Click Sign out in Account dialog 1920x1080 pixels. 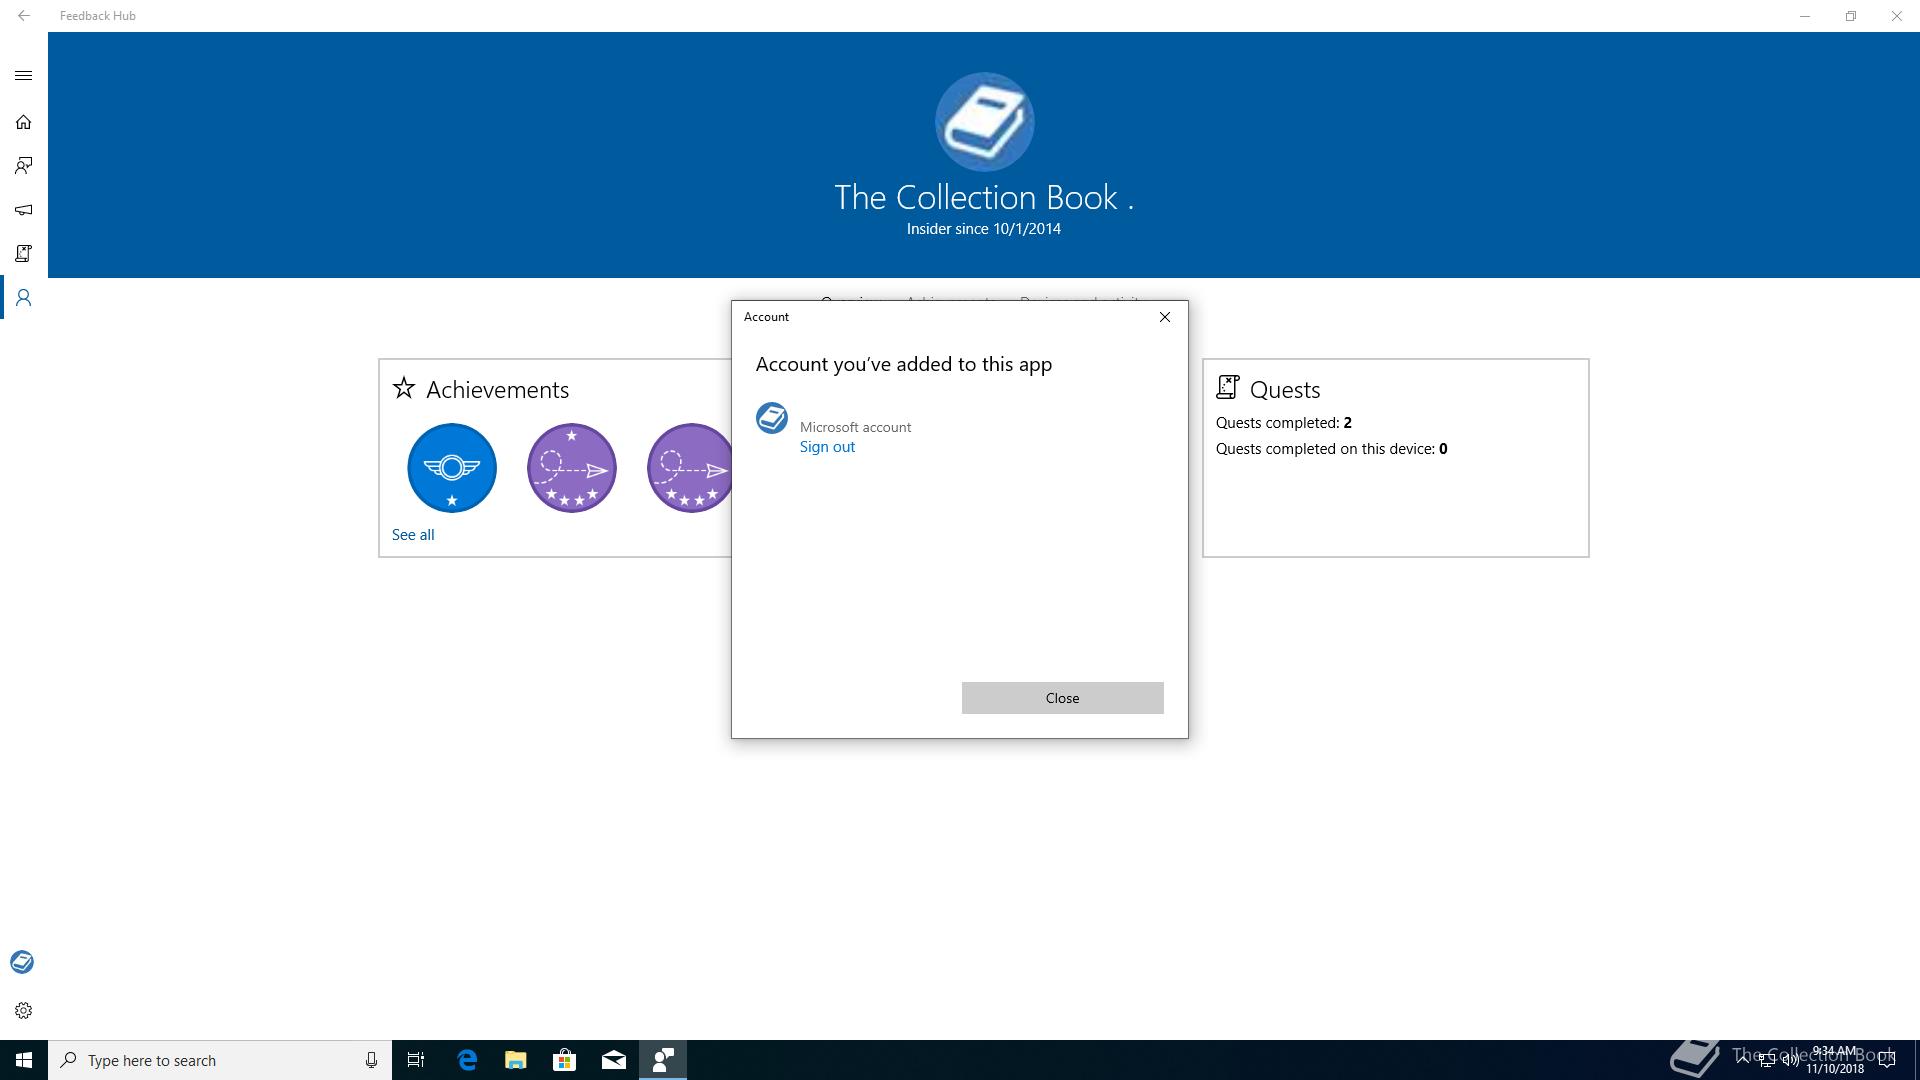point(827,447)
